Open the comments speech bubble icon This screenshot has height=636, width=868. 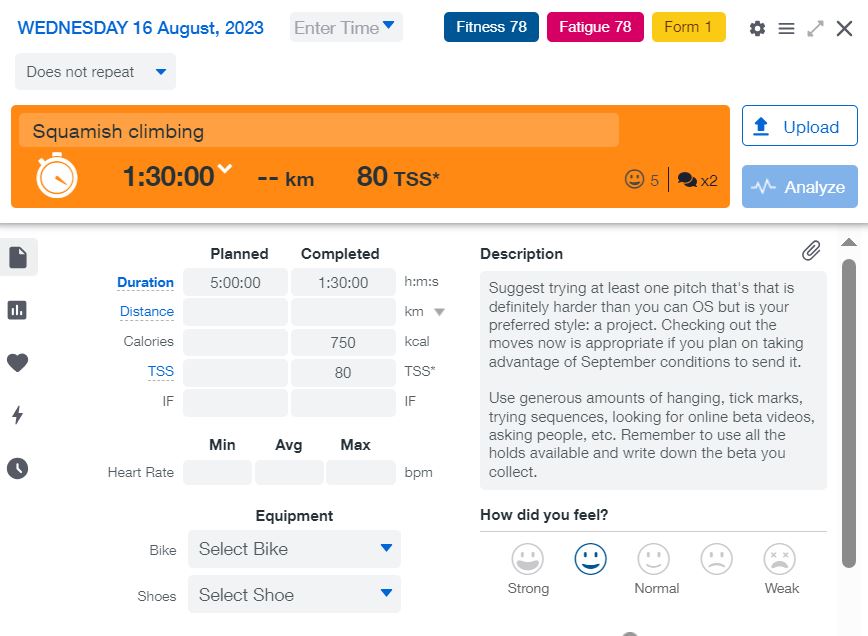[x=687, y=180]
